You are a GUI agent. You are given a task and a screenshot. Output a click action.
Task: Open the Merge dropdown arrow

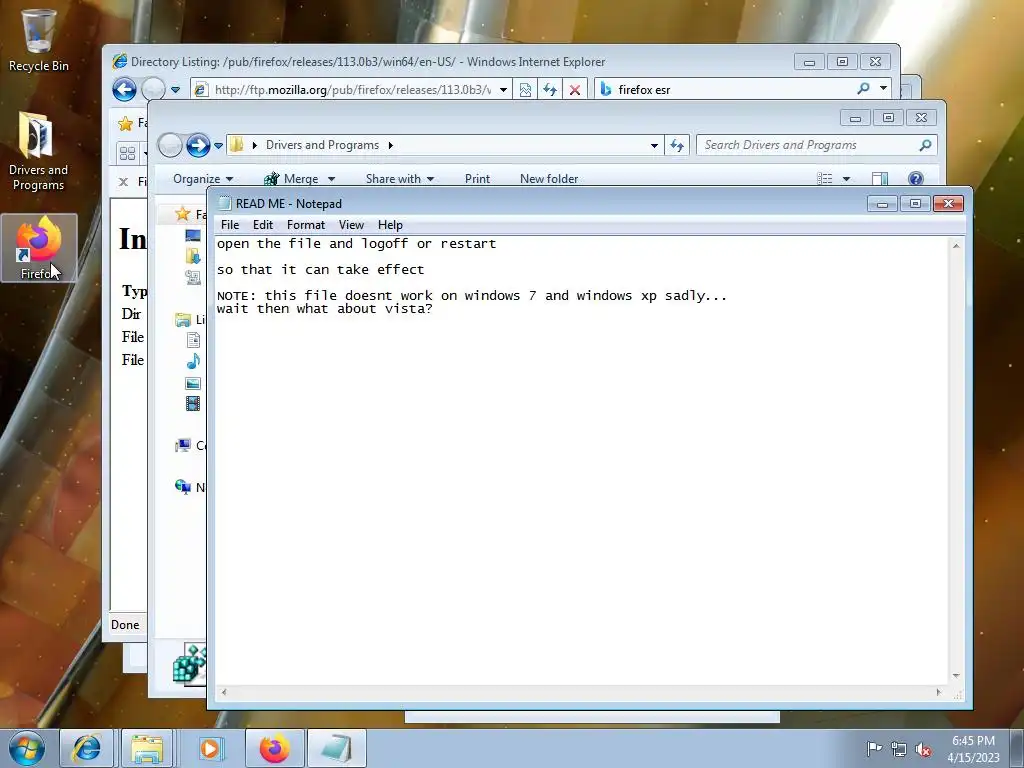(331, 179)
